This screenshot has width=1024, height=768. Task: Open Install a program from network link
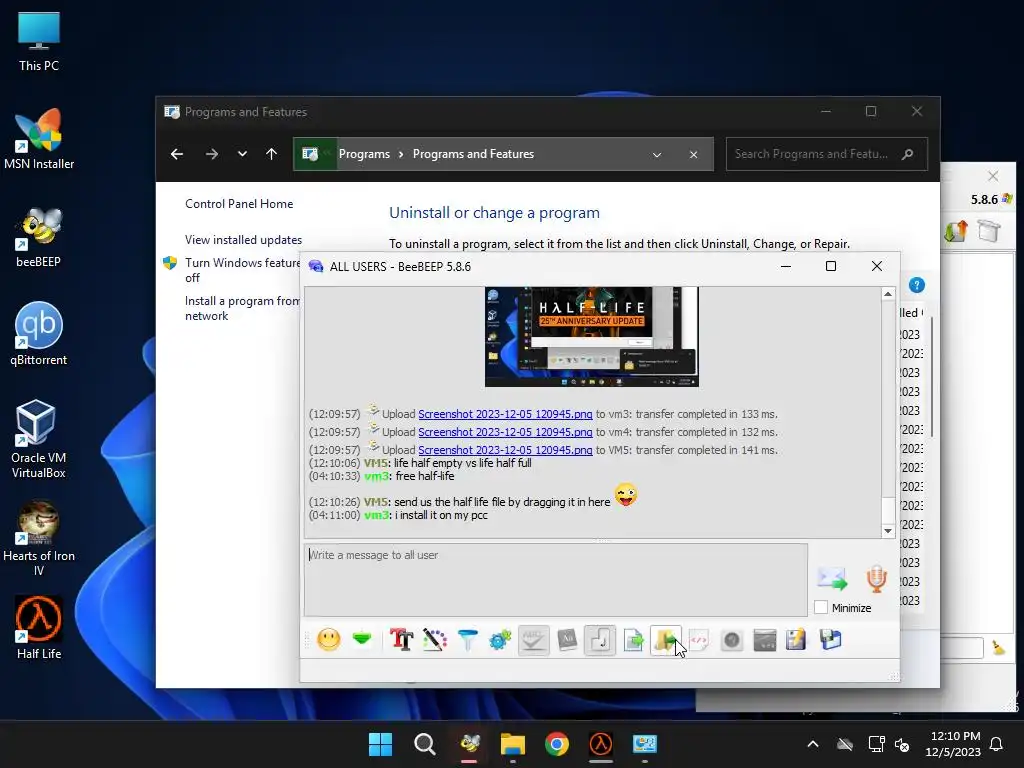tap(242, 308)
